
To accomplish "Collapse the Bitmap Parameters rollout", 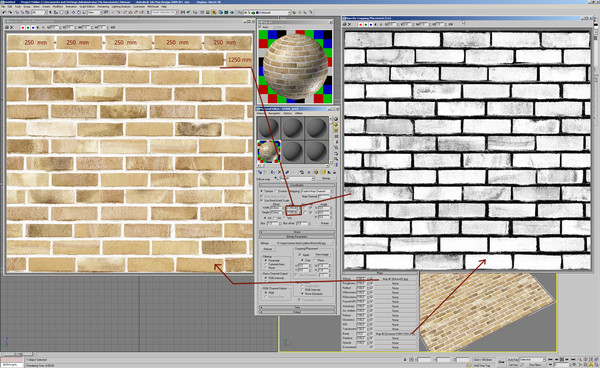I will pos(297,236).
